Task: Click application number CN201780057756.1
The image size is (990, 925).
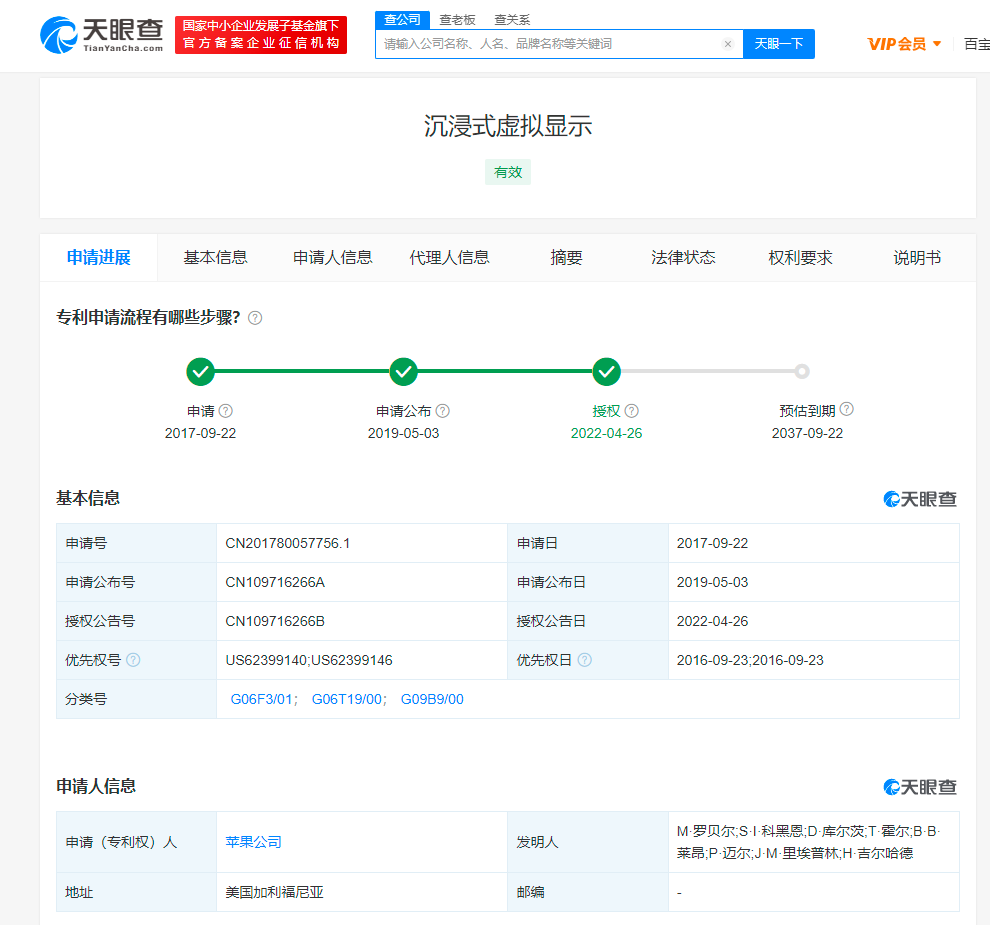Action: [x=288, y=543]
